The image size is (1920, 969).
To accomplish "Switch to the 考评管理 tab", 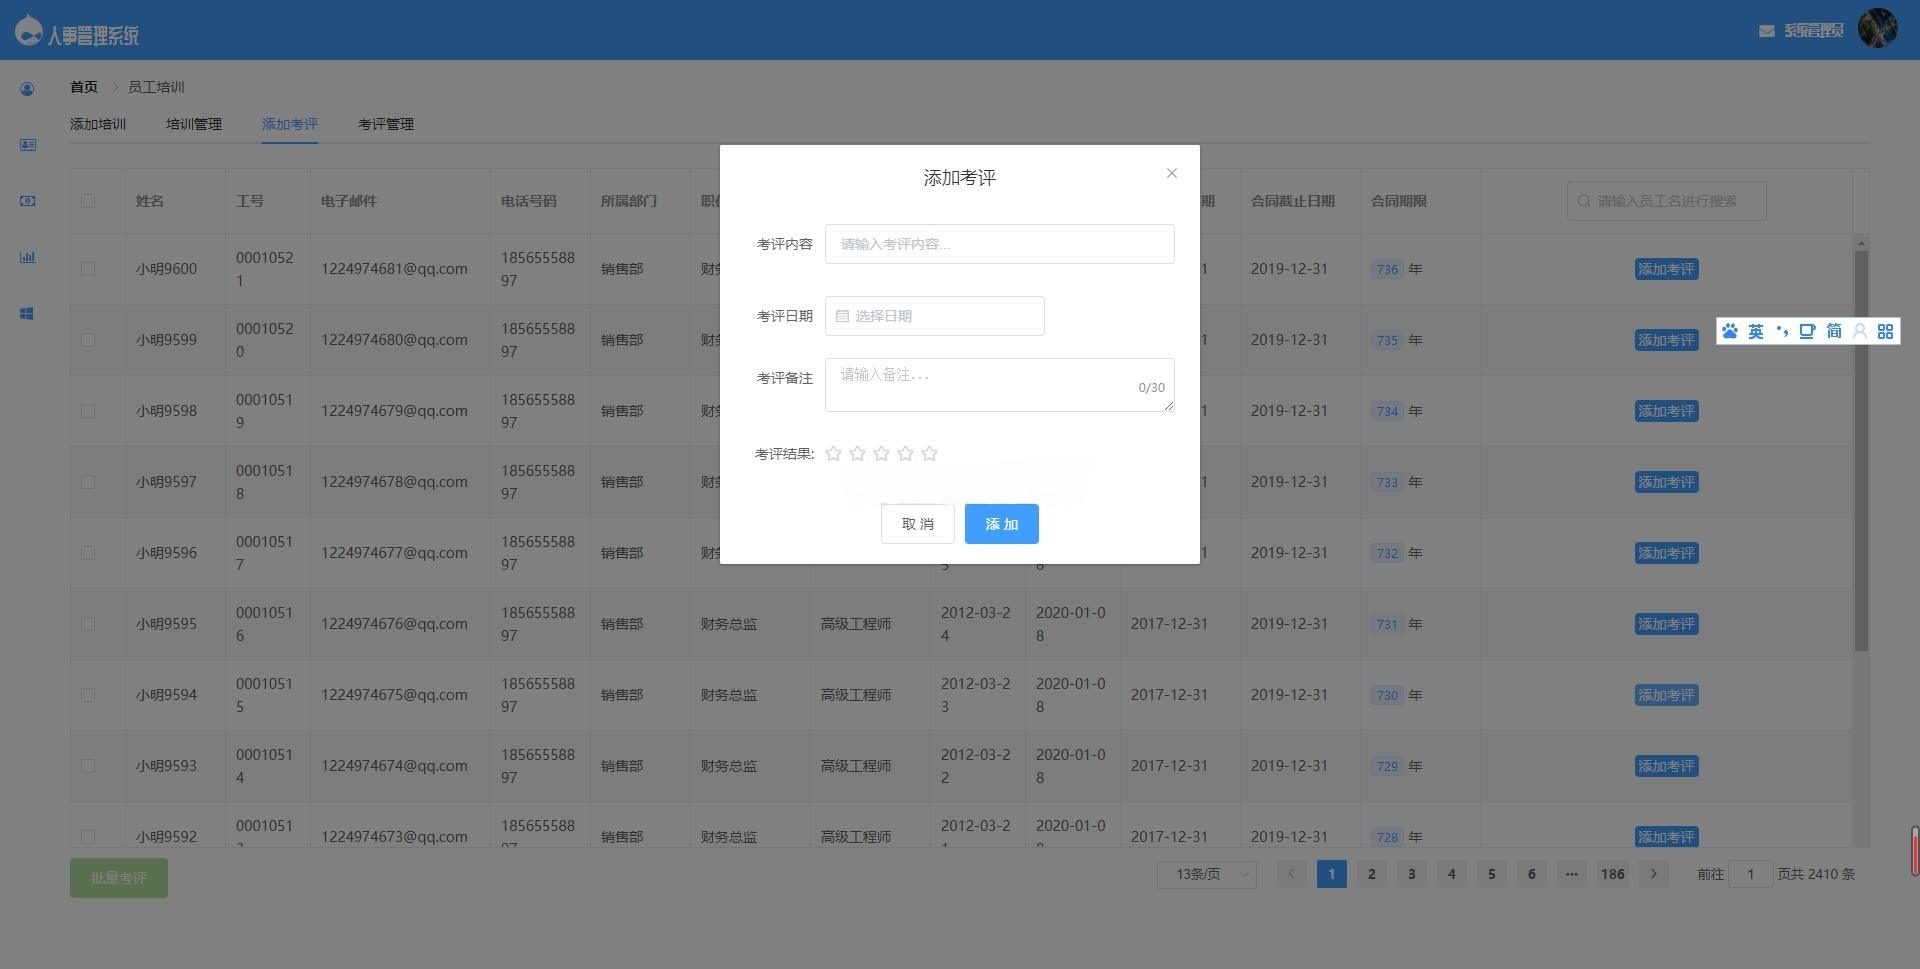I will (386, 124).
